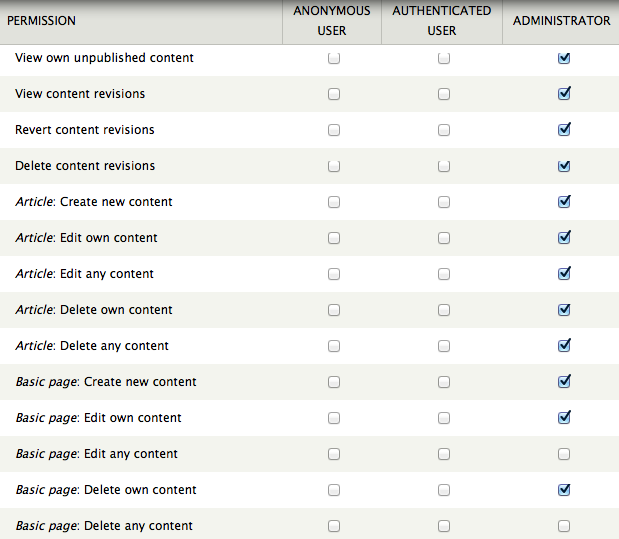Screen dimensions: 619x539
Task: Click the 'Article: Edit any content' label
Action: (84, 274)
